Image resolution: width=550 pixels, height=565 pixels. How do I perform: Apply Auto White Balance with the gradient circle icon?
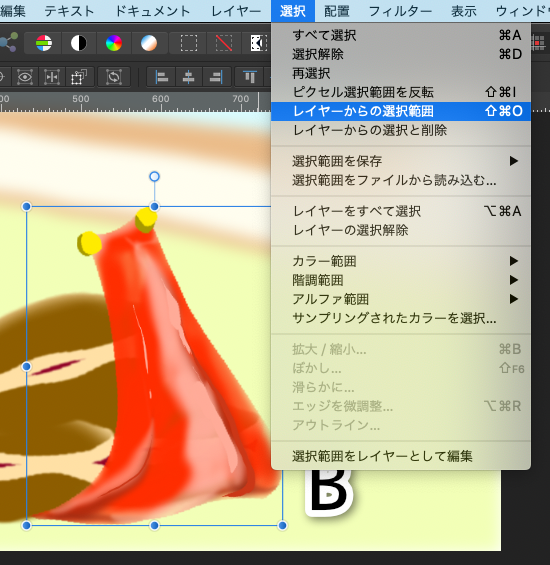tap(149, 43)
